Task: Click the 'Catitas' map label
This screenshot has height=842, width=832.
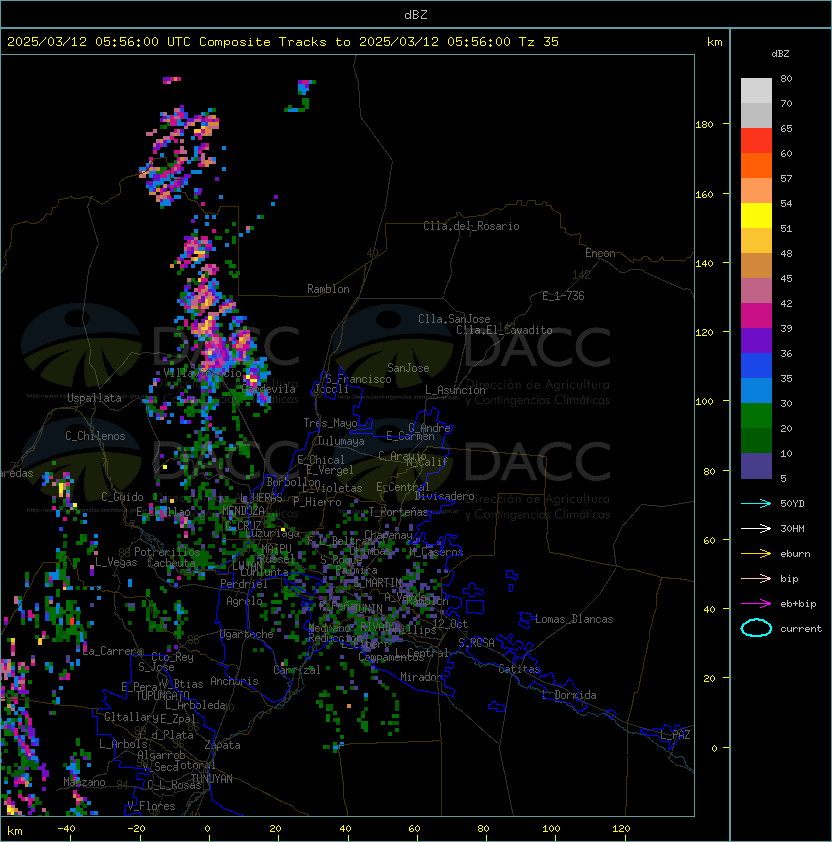Action: coord(519,669)
